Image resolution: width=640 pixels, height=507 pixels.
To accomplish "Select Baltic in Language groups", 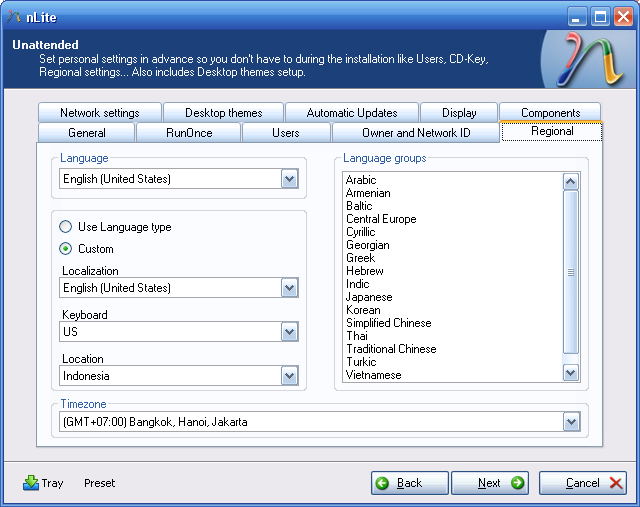I will pyautogui.click(x=359, y=206).
